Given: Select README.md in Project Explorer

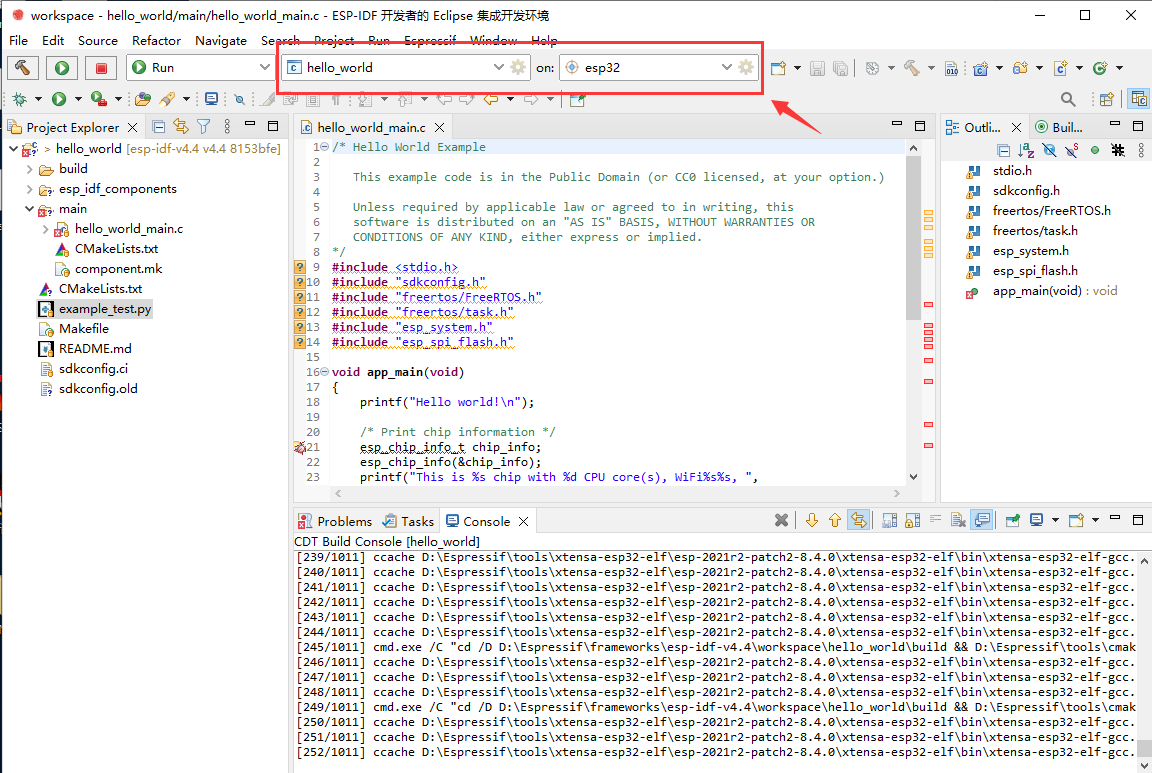Looking at the screenshot, I should [95, 348].
